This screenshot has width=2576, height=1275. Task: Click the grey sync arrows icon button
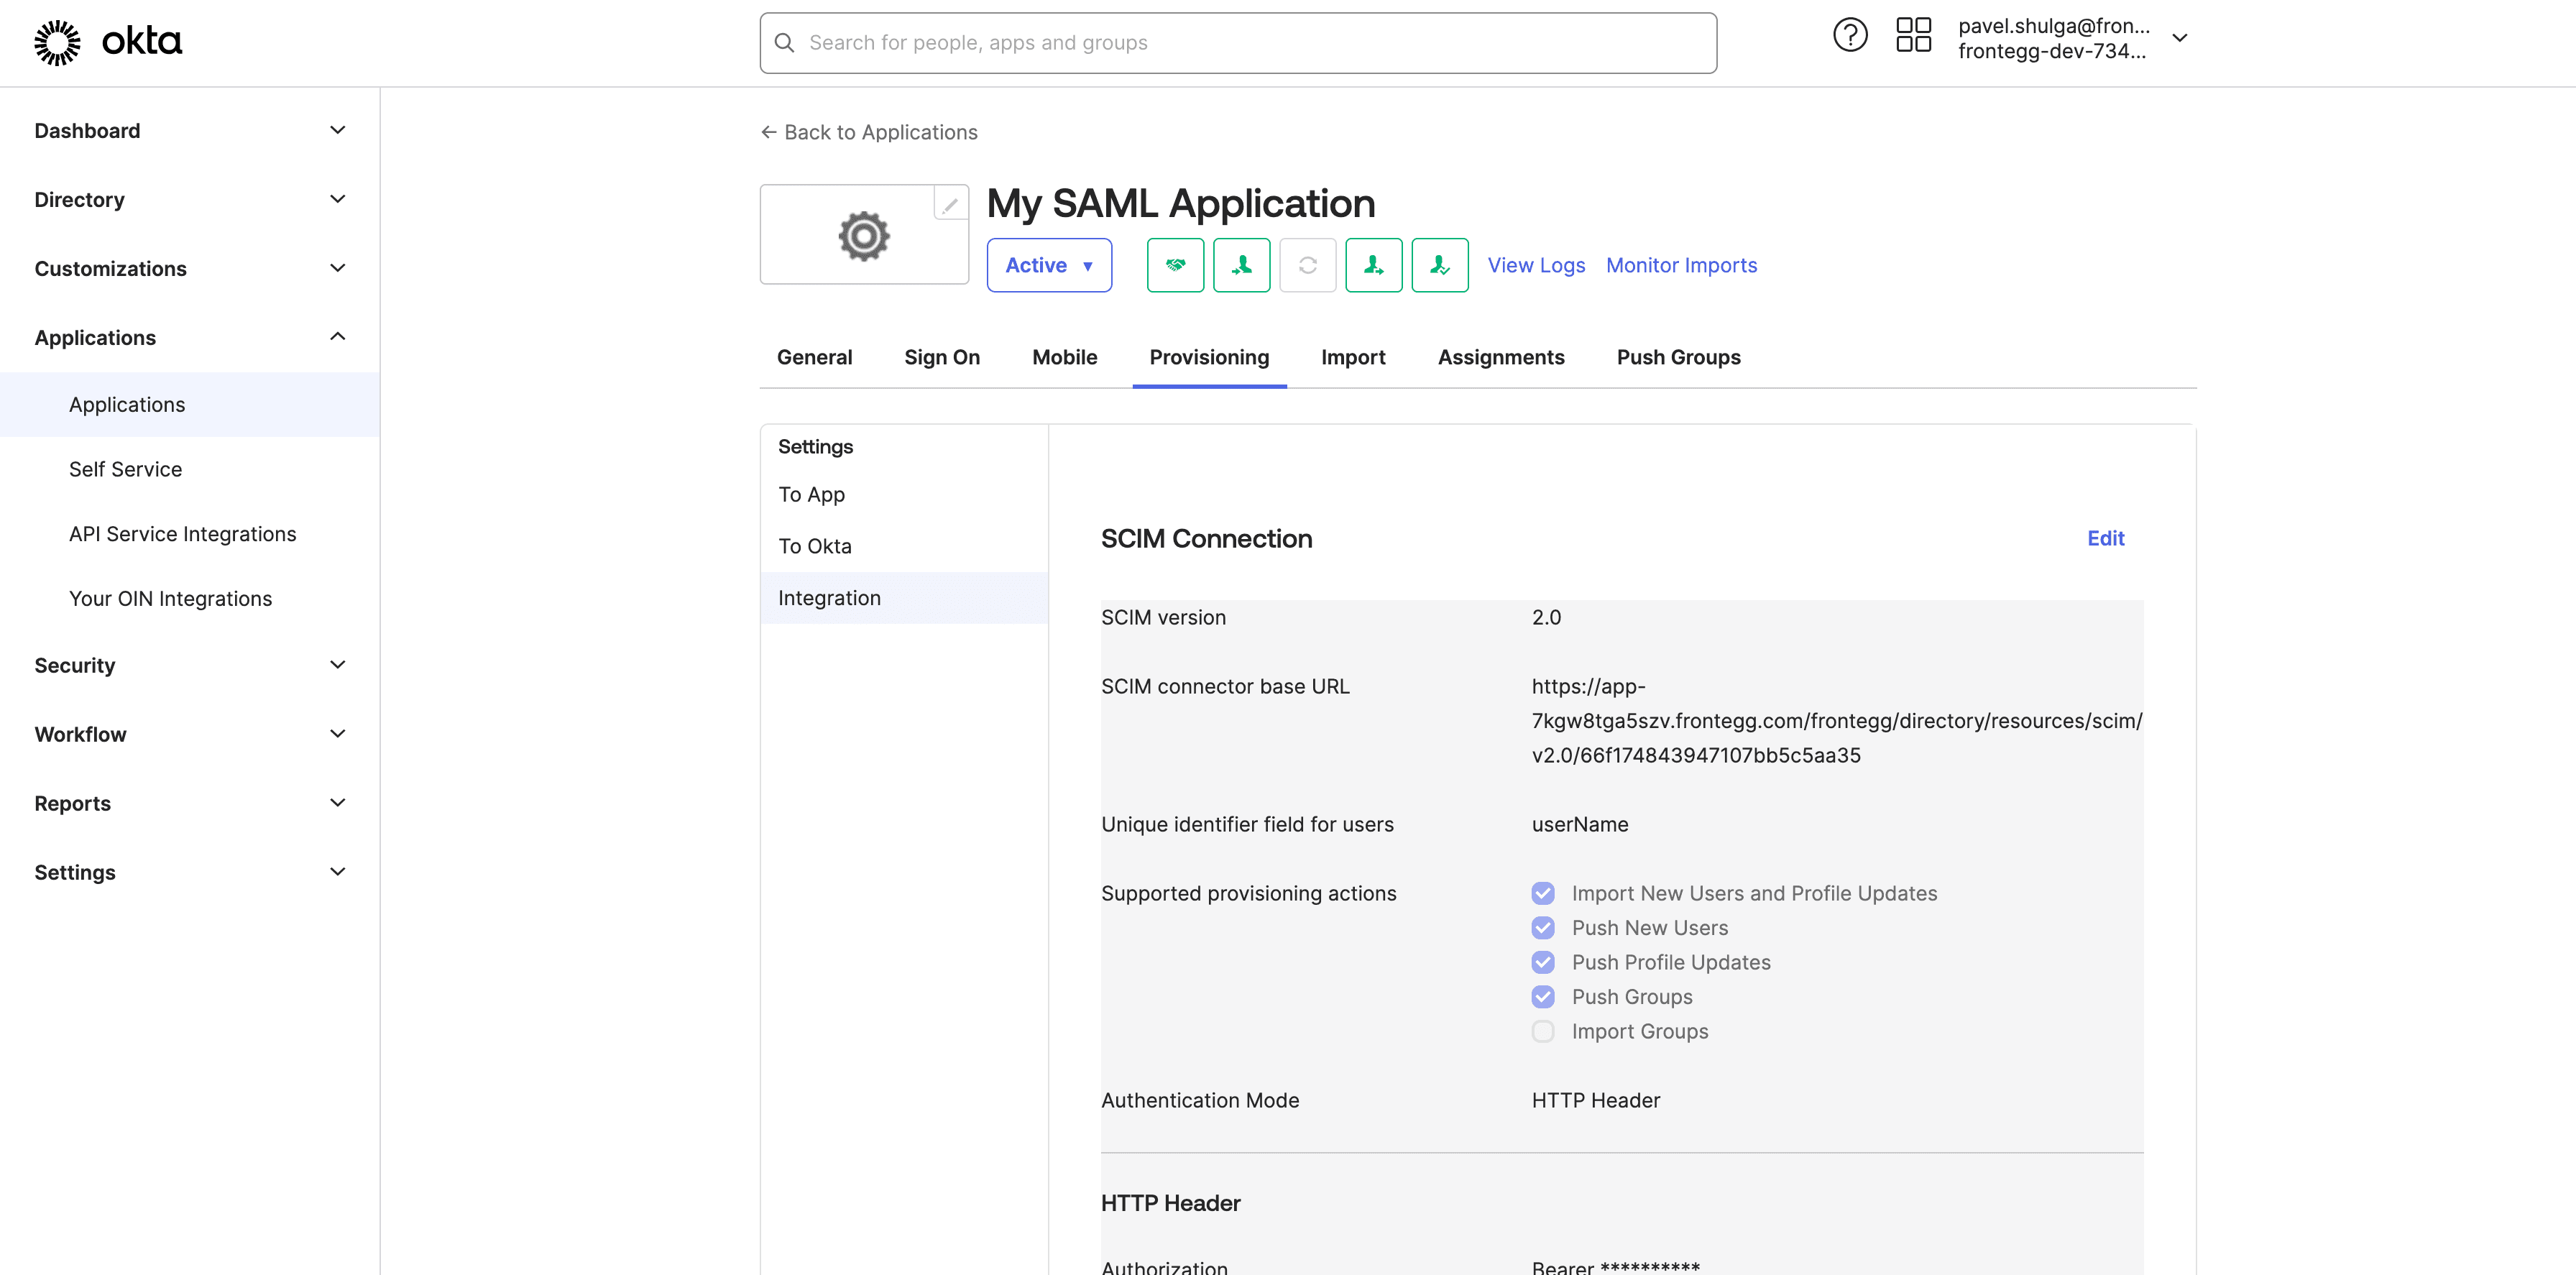pos(1307,265)
